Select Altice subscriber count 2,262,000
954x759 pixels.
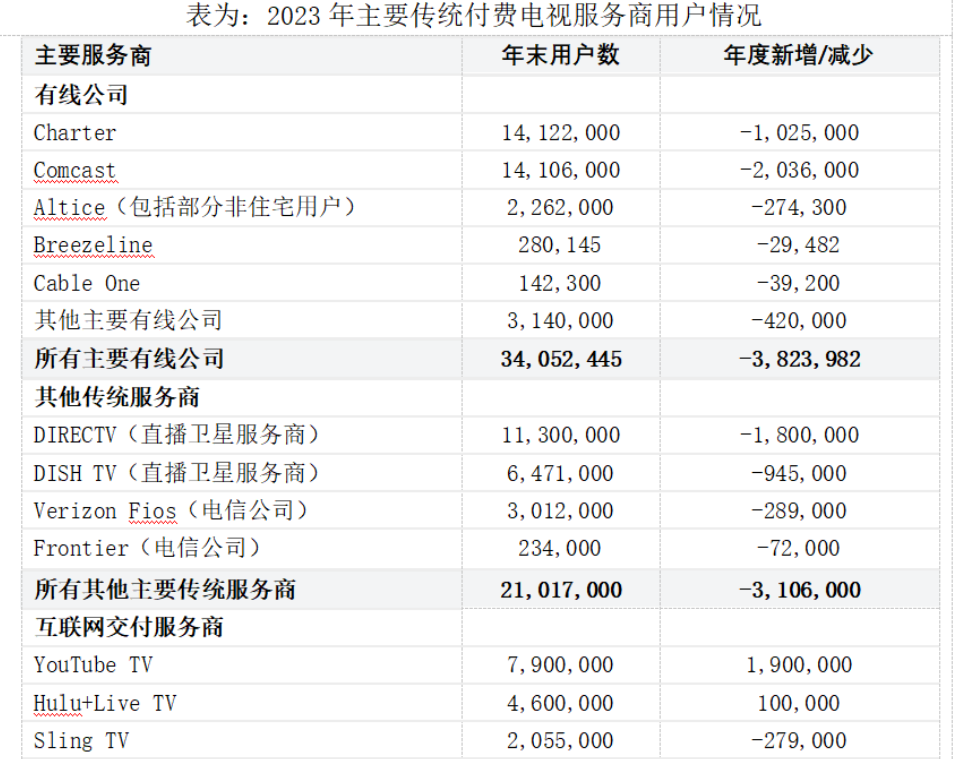(560, 208)
